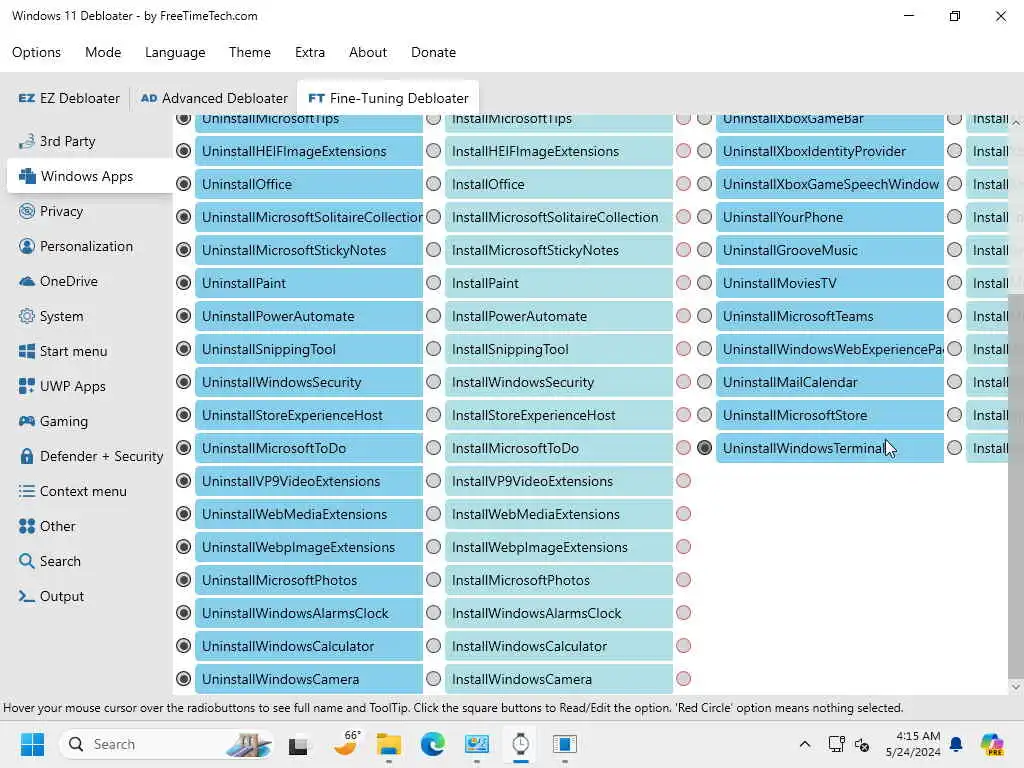Open Task View from the taskbar
Viewport: 1024px width, 768px height.
[x=298, y=744]
